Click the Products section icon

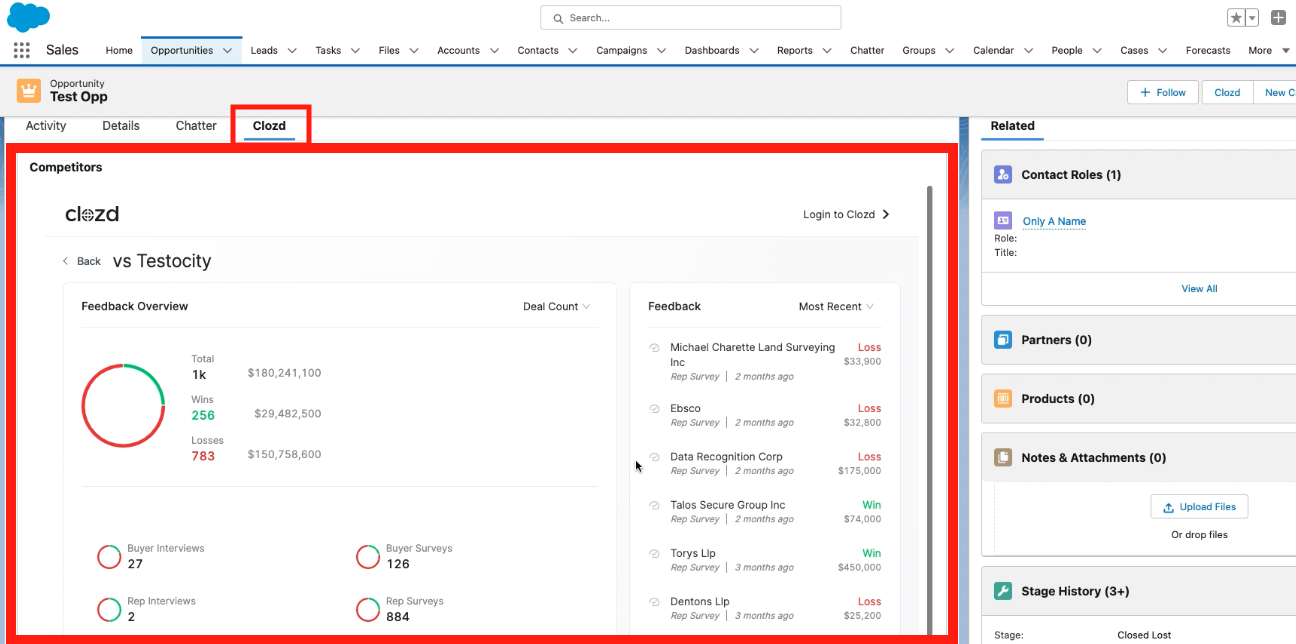coord(1003,398)
